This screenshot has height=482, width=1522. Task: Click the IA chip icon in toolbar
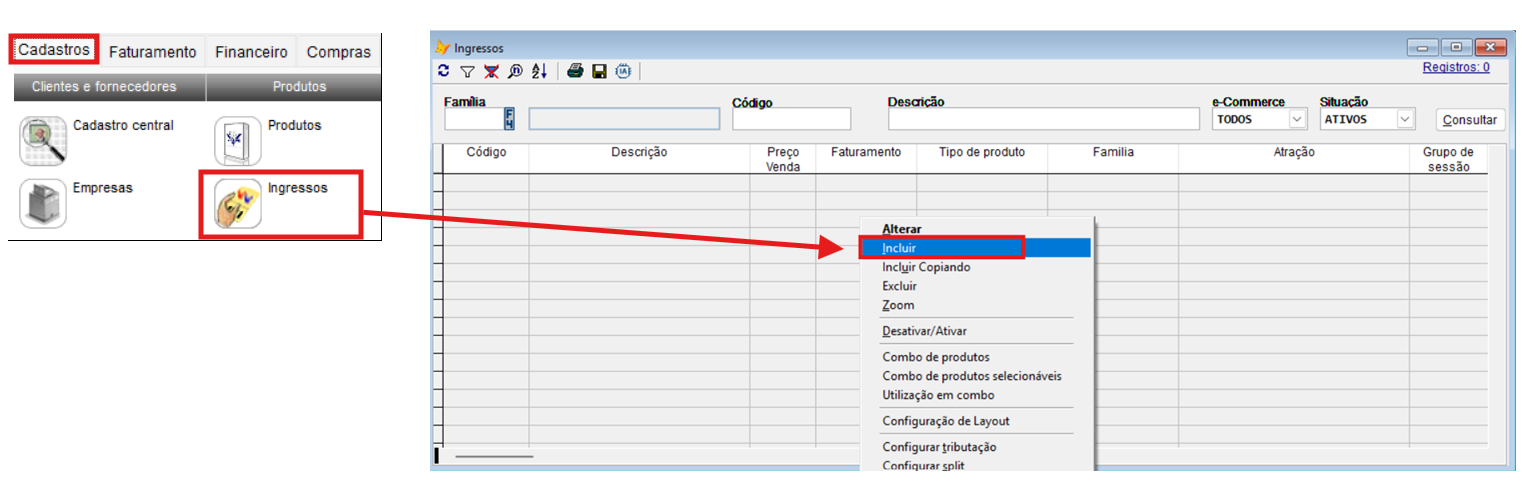pos(623,71)
